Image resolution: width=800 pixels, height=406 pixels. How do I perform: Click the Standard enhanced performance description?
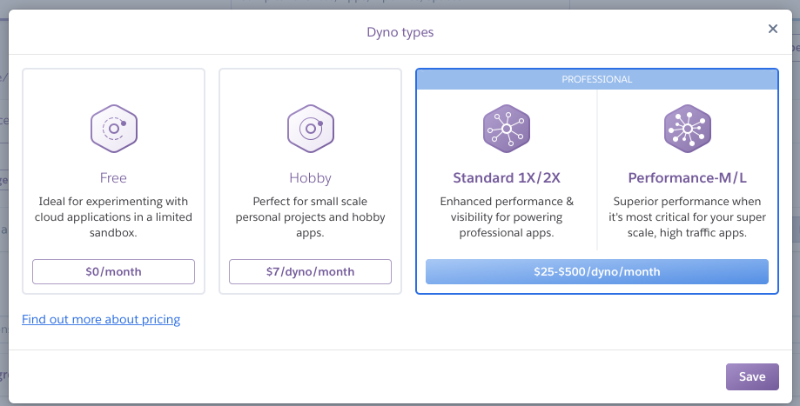tap(506, 217)
